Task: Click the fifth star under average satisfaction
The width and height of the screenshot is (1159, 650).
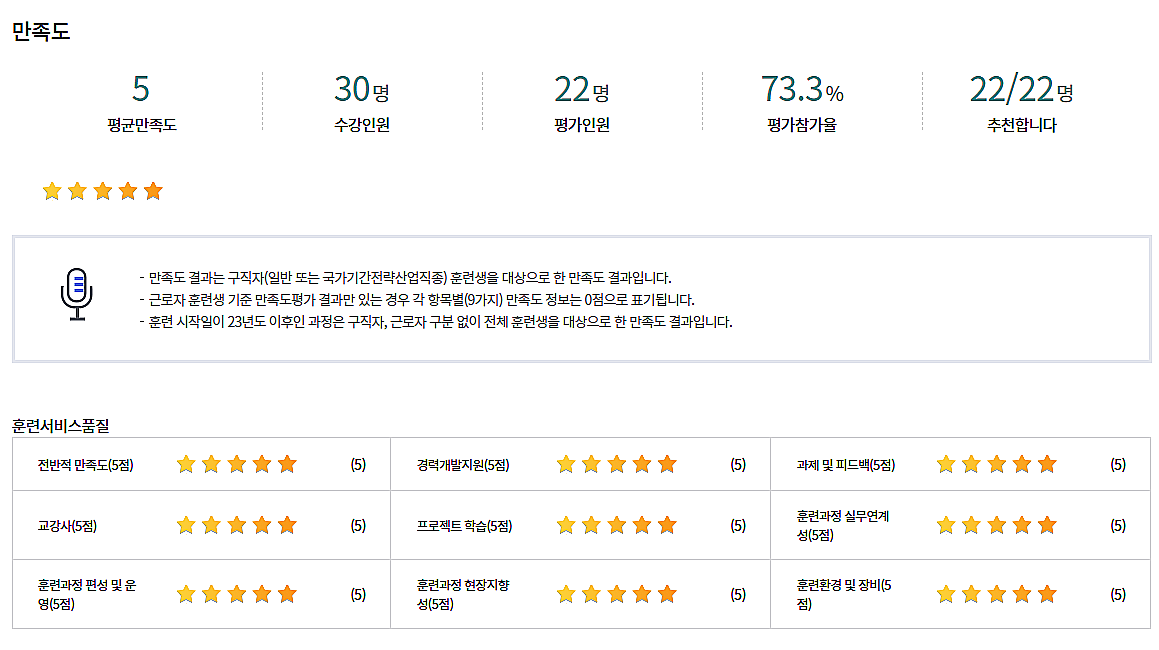Action: click(x=153, y=191)
